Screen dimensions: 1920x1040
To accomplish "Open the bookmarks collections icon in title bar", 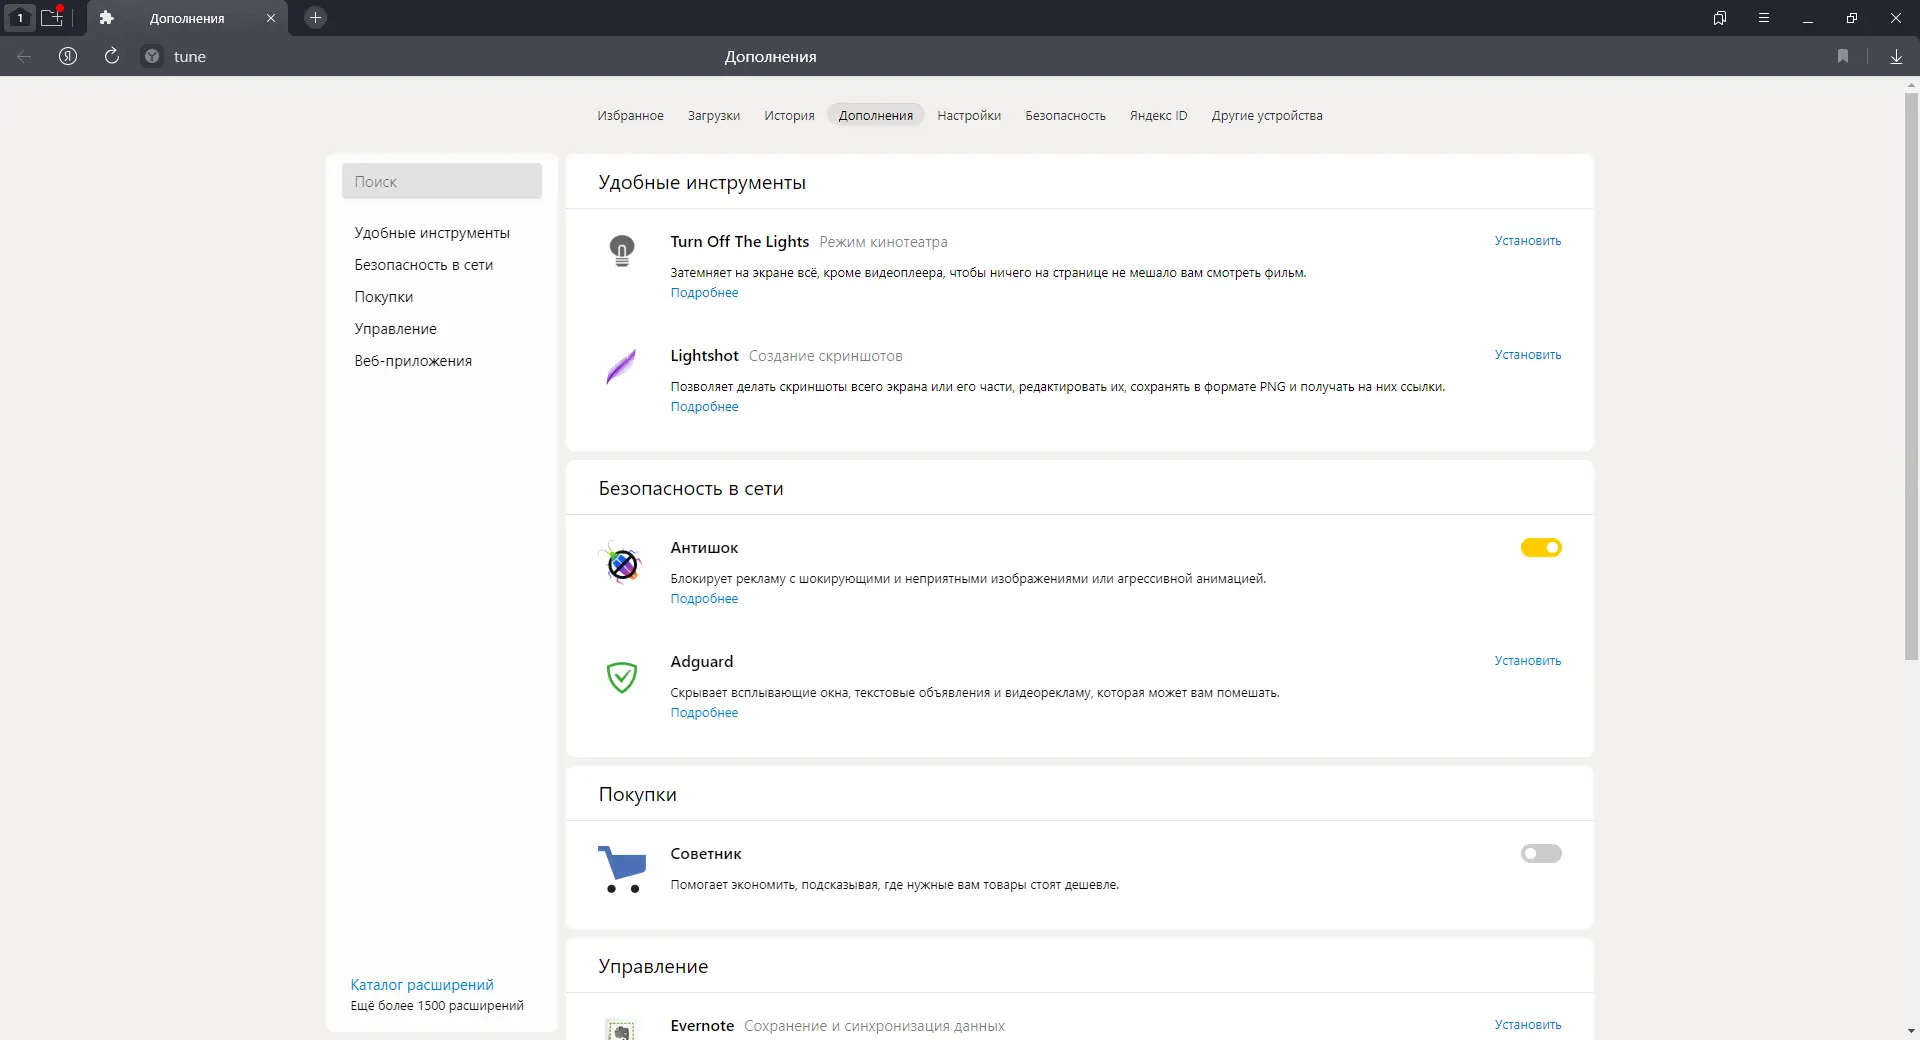I will pyautogui.click(x=1720, y=18).
